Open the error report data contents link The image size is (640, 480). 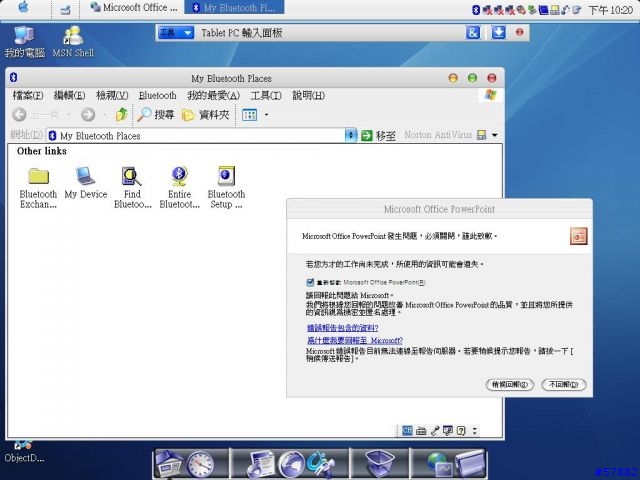pyautogui.click(x=342, y=328)
